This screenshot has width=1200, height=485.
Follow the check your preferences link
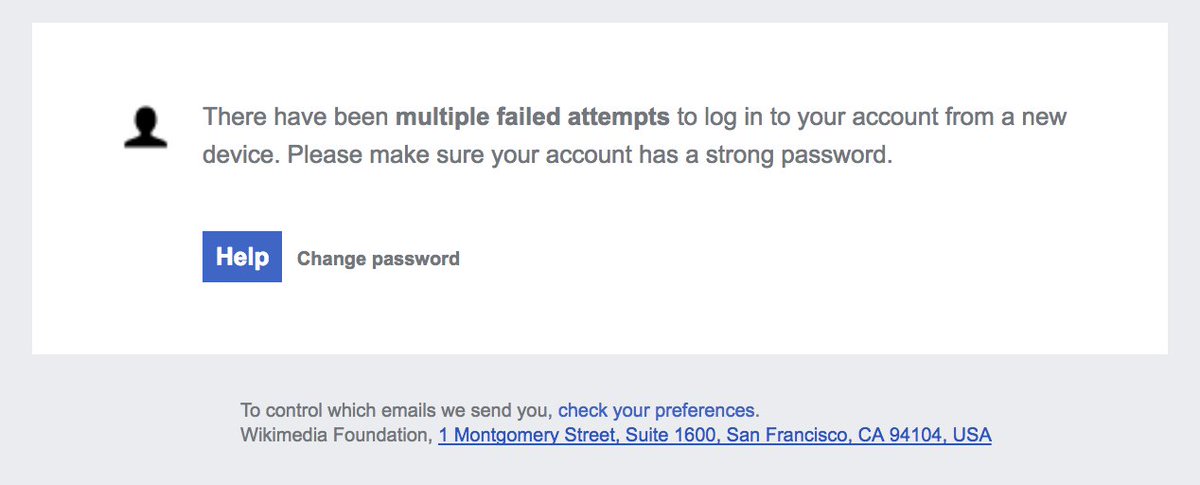(657, 410)
